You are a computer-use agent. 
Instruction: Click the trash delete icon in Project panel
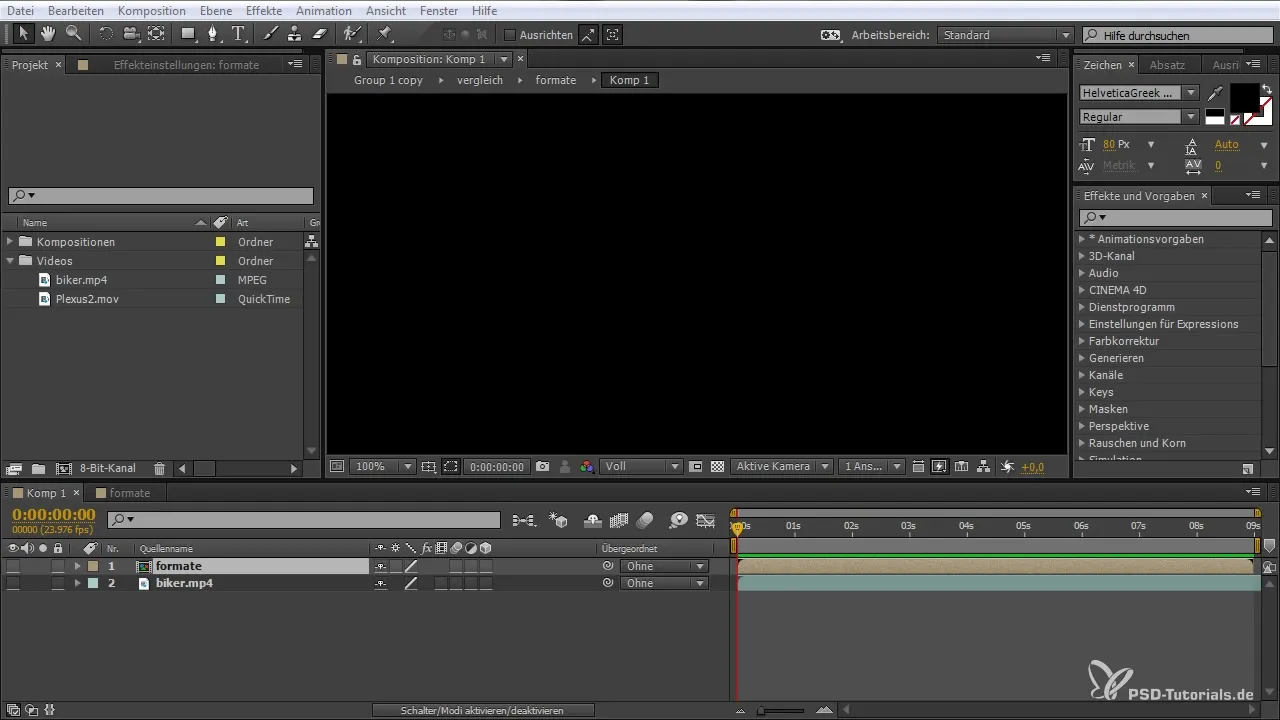pyautogui.click(x=159, y=468)
